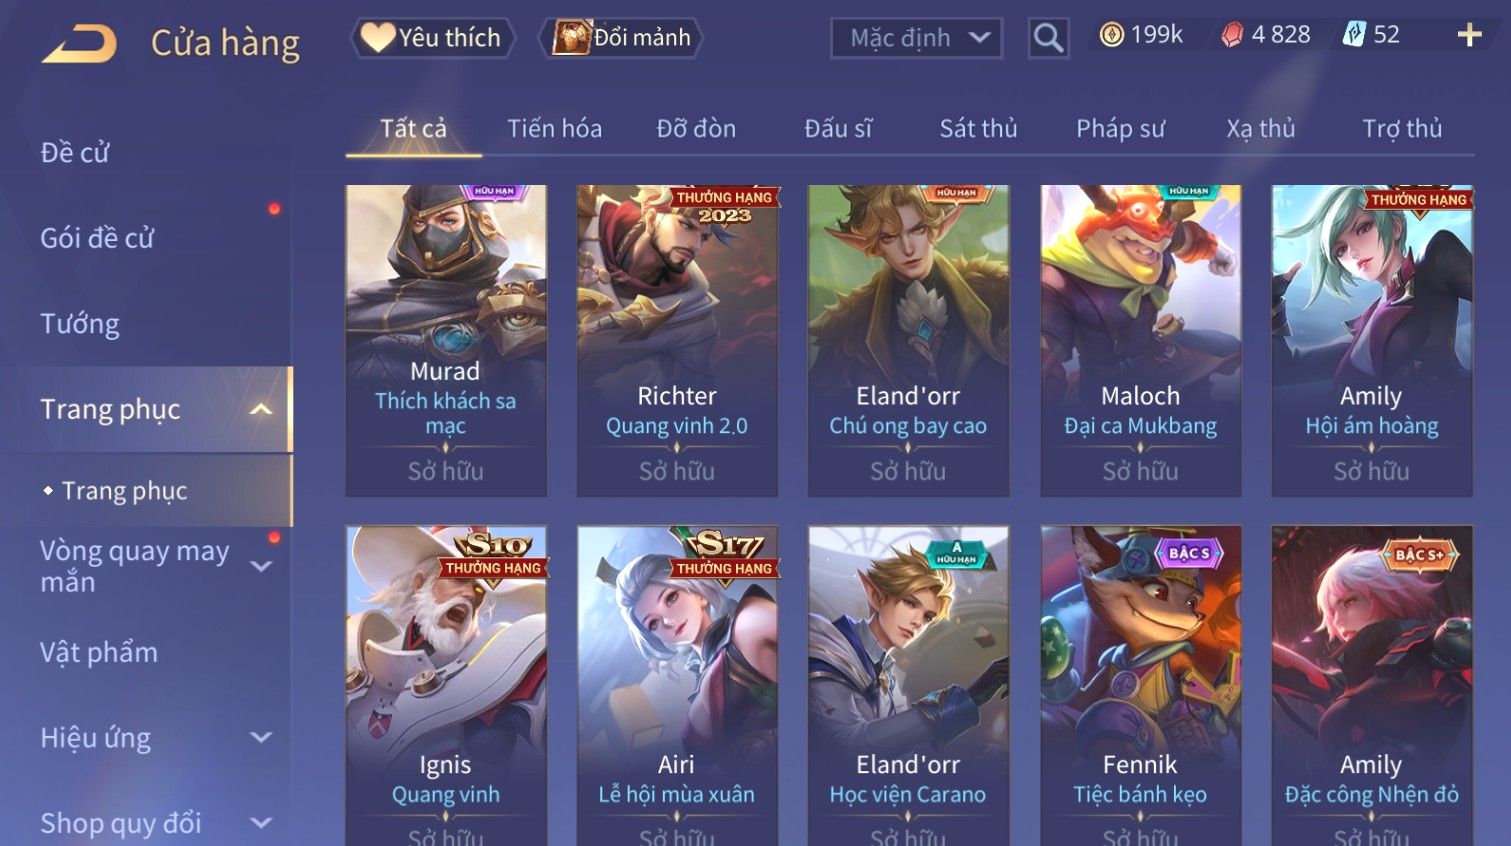The image size is (1511, 846).
Task: Expand the Hiệu ứng sidebar section
Action: point(261,738)
